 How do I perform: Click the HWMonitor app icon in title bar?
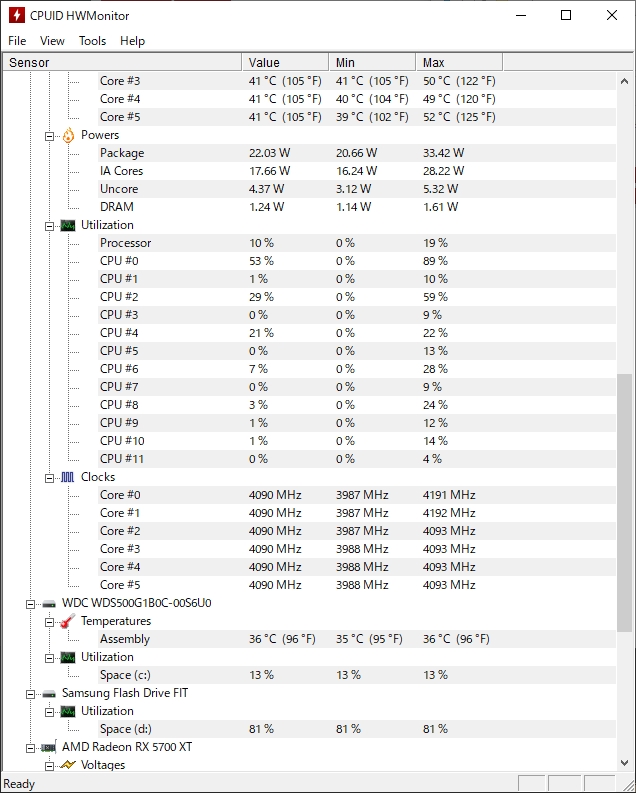tap(17, 16)
